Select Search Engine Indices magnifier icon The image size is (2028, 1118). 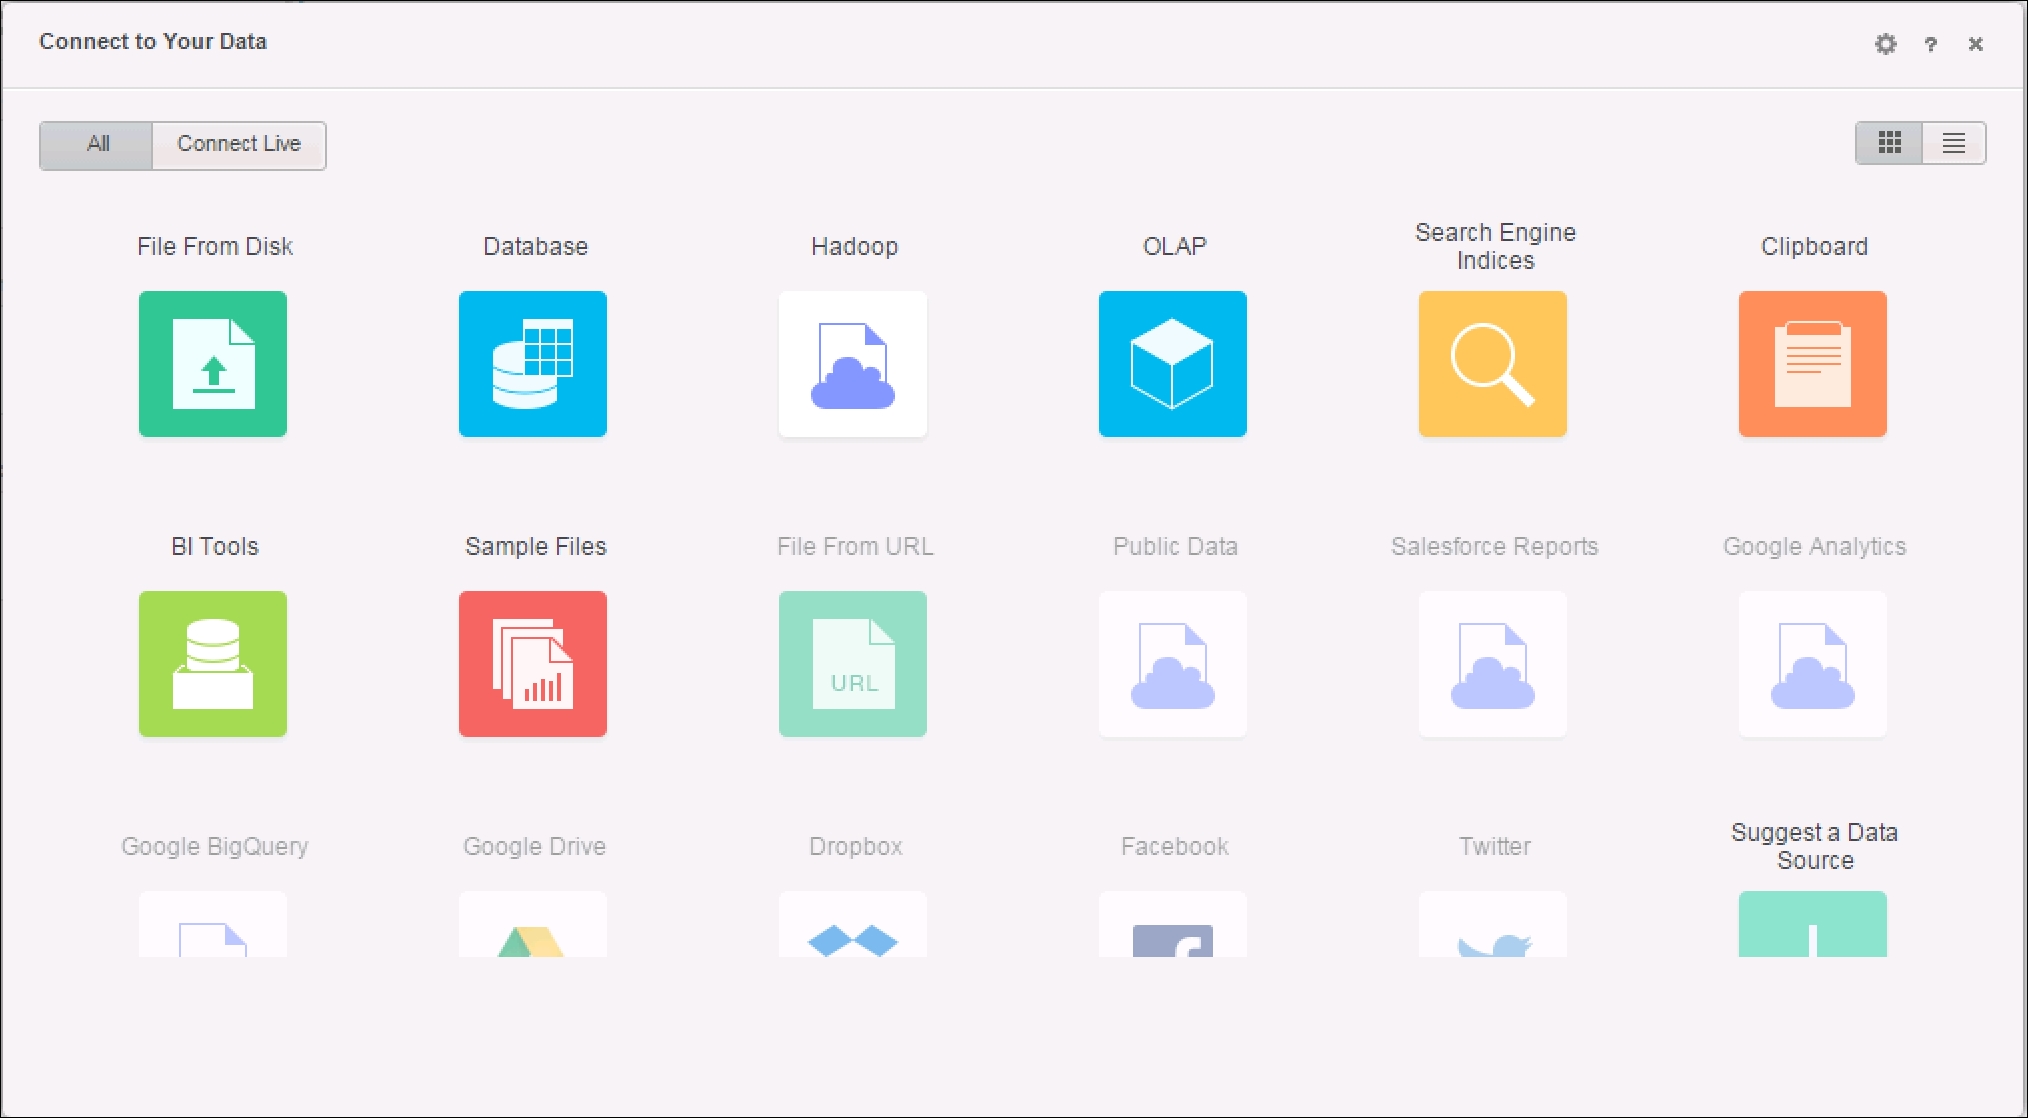tap(1493, 364)
